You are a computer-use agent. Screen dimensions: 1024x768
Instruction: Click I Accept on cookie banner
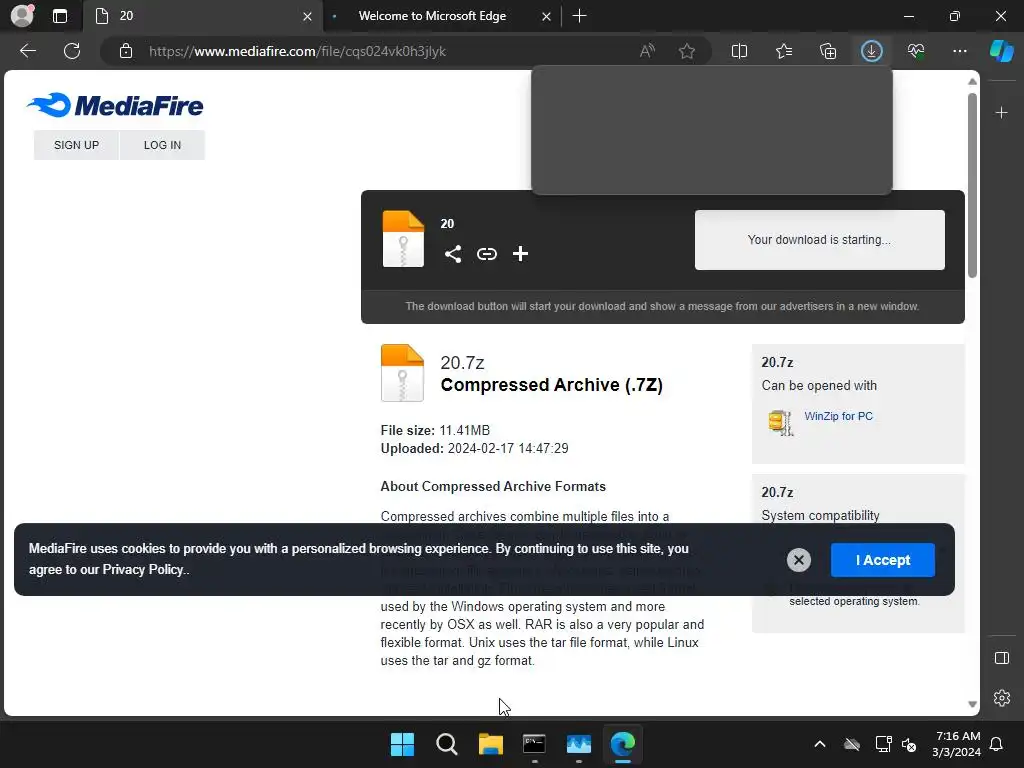883,560
